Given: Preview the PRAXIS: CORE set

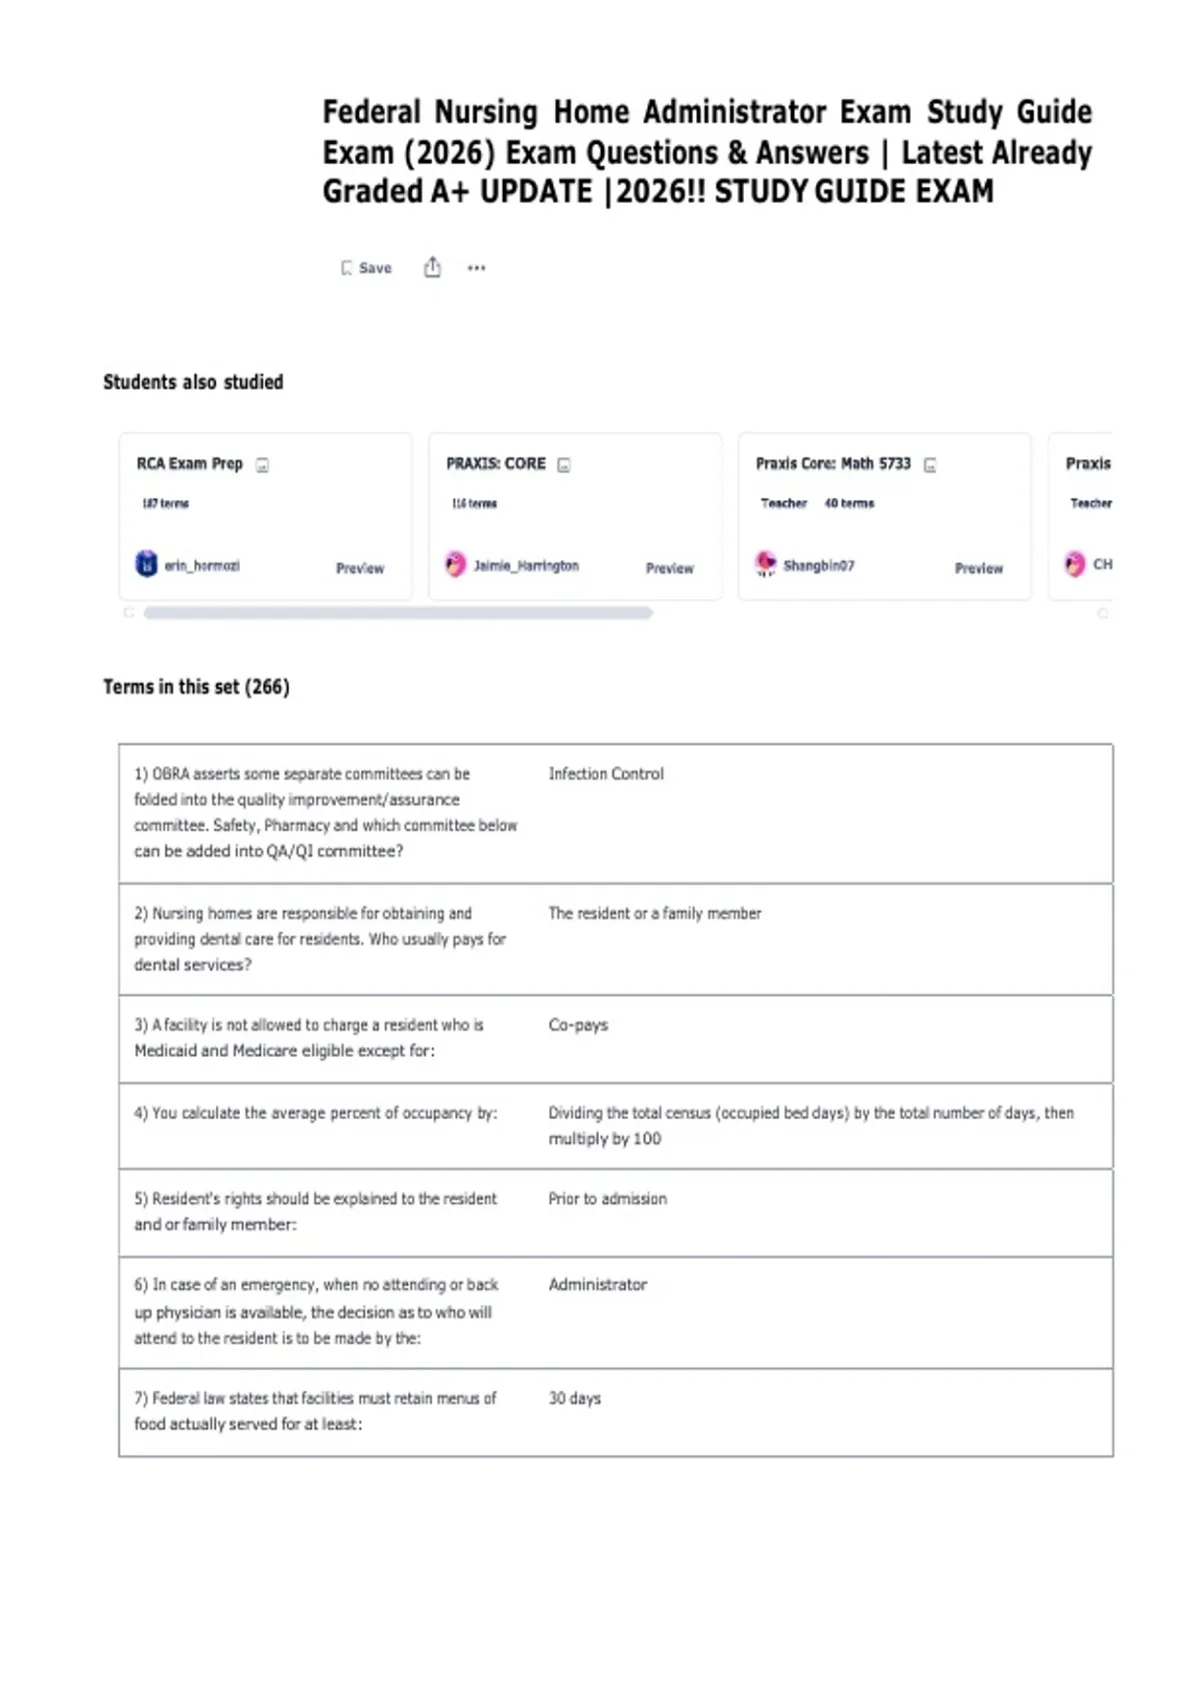Looking at the screenshot, I should pyautogui.click(x=670, y=568).
